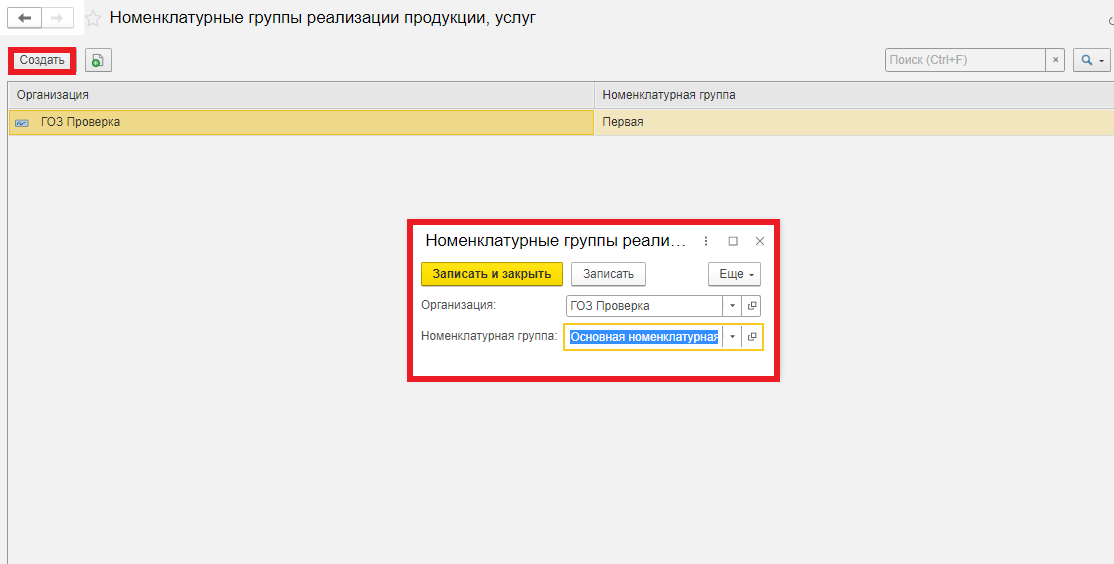Open the Еще dropdown menu
1114x564 pixels.
(734, 274)
